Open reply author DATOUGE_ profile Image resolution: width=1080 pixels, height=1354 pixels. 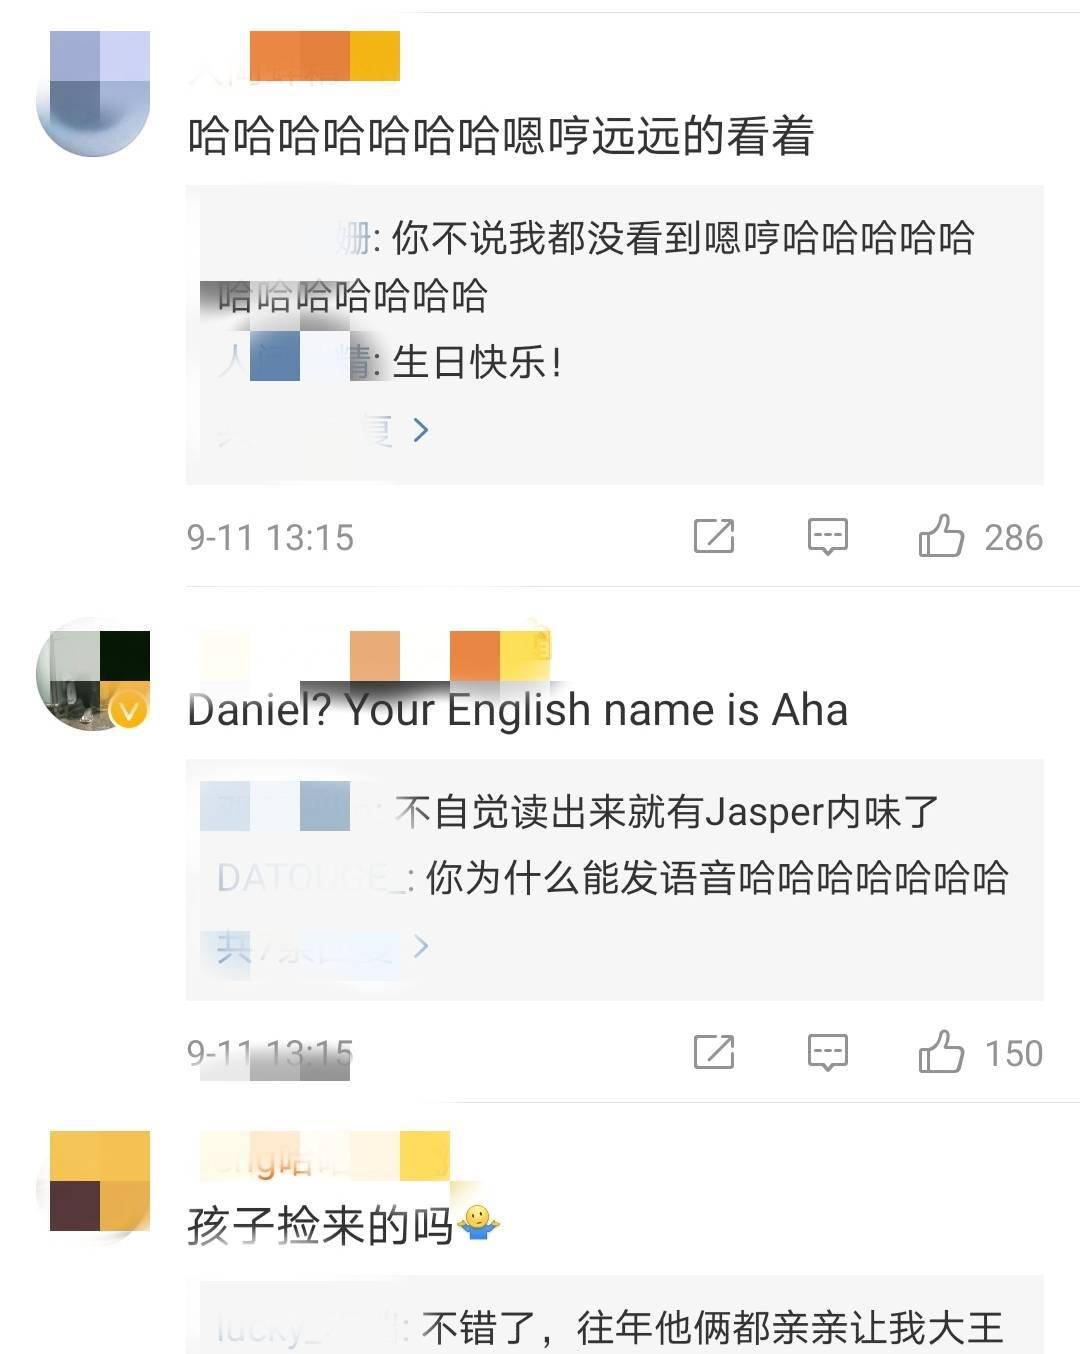click(x=311, y=878)
